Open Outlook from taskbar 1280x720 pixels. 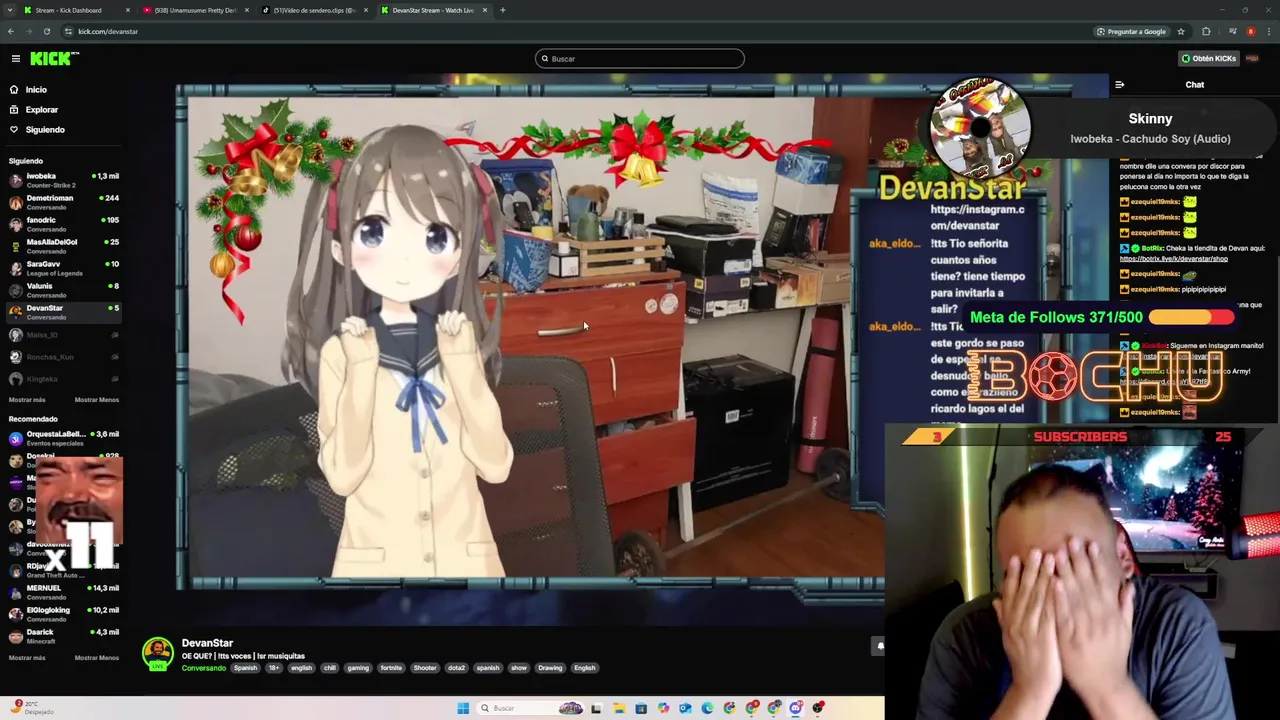pyautogui.click(x=685, y=708)
